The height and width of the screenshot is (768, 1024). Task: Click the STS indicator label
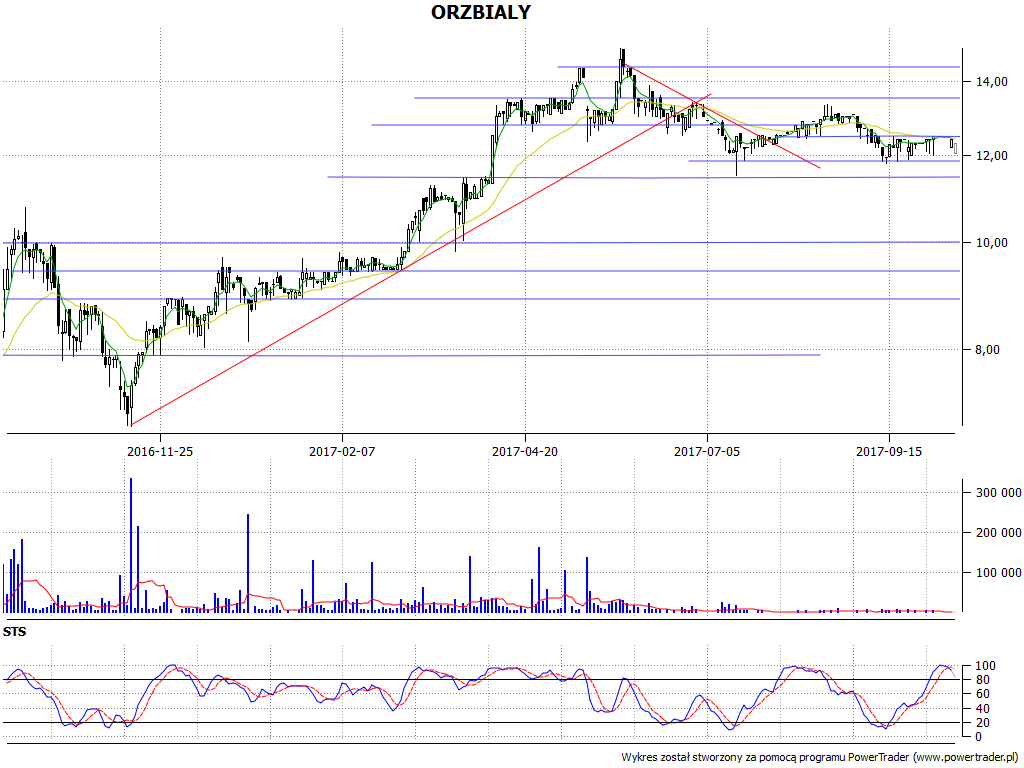pyautogui.click(x=14, y=632)
